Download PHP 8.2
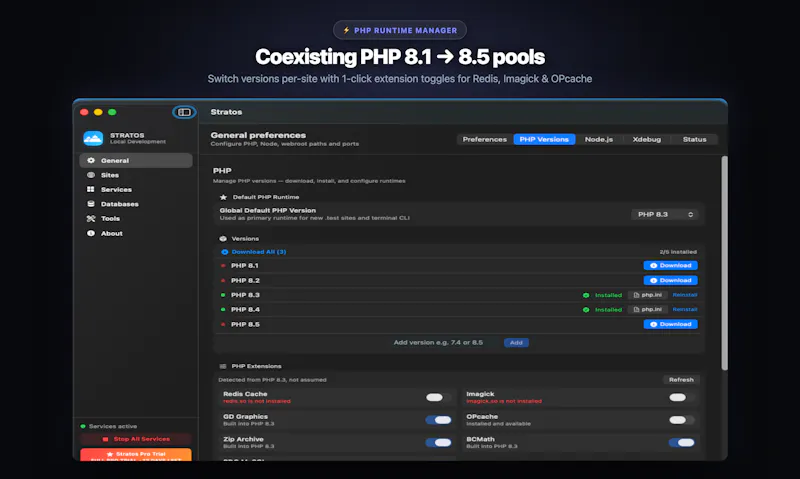Viewport: 800px width, 479px height. click(670, 280)
